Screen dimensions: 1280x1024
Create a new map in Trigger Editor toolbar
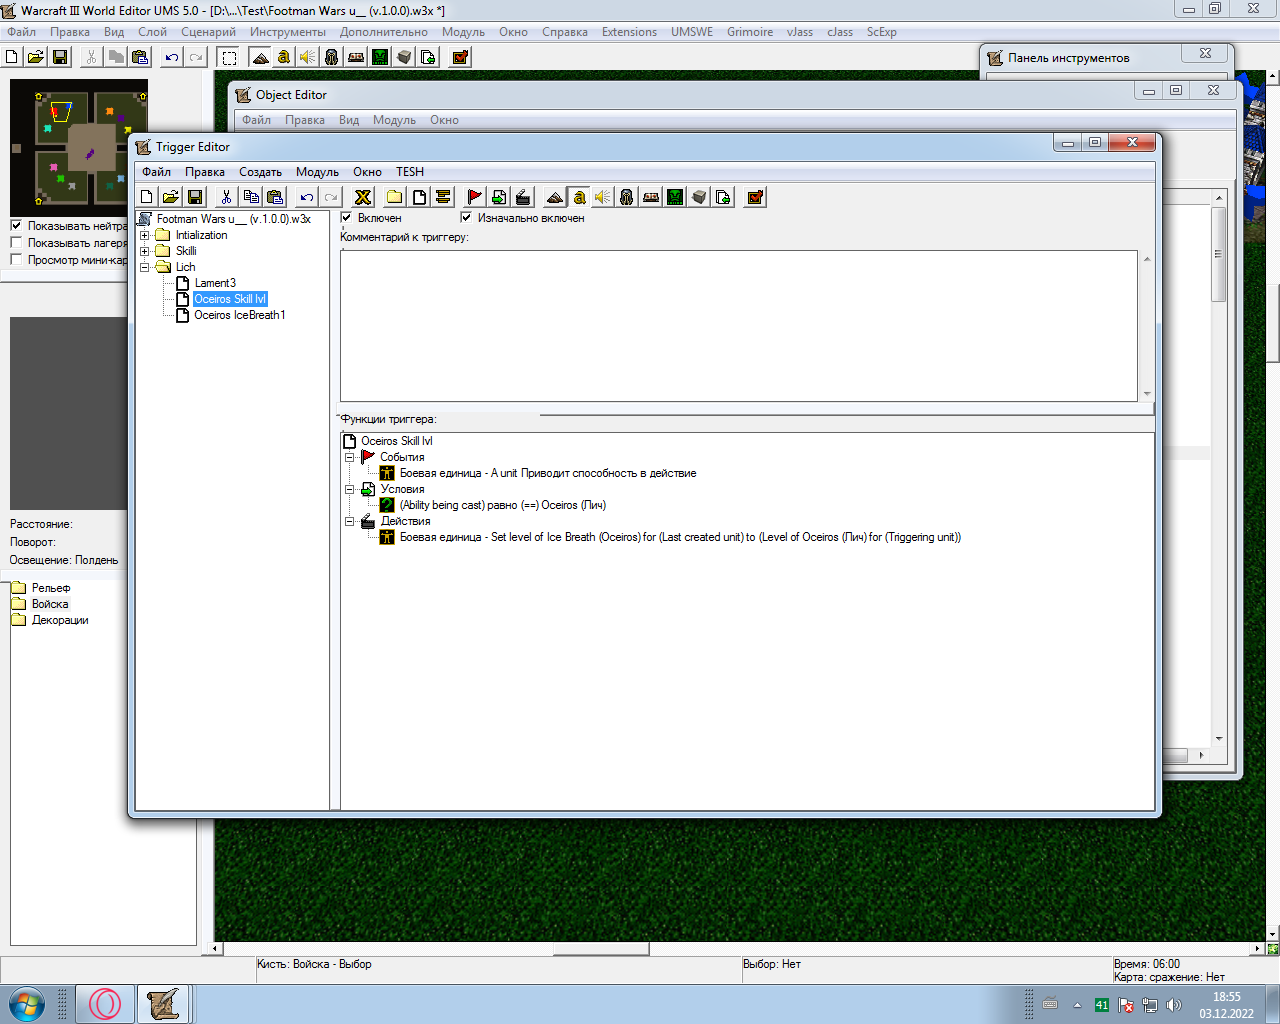(147, 197)
